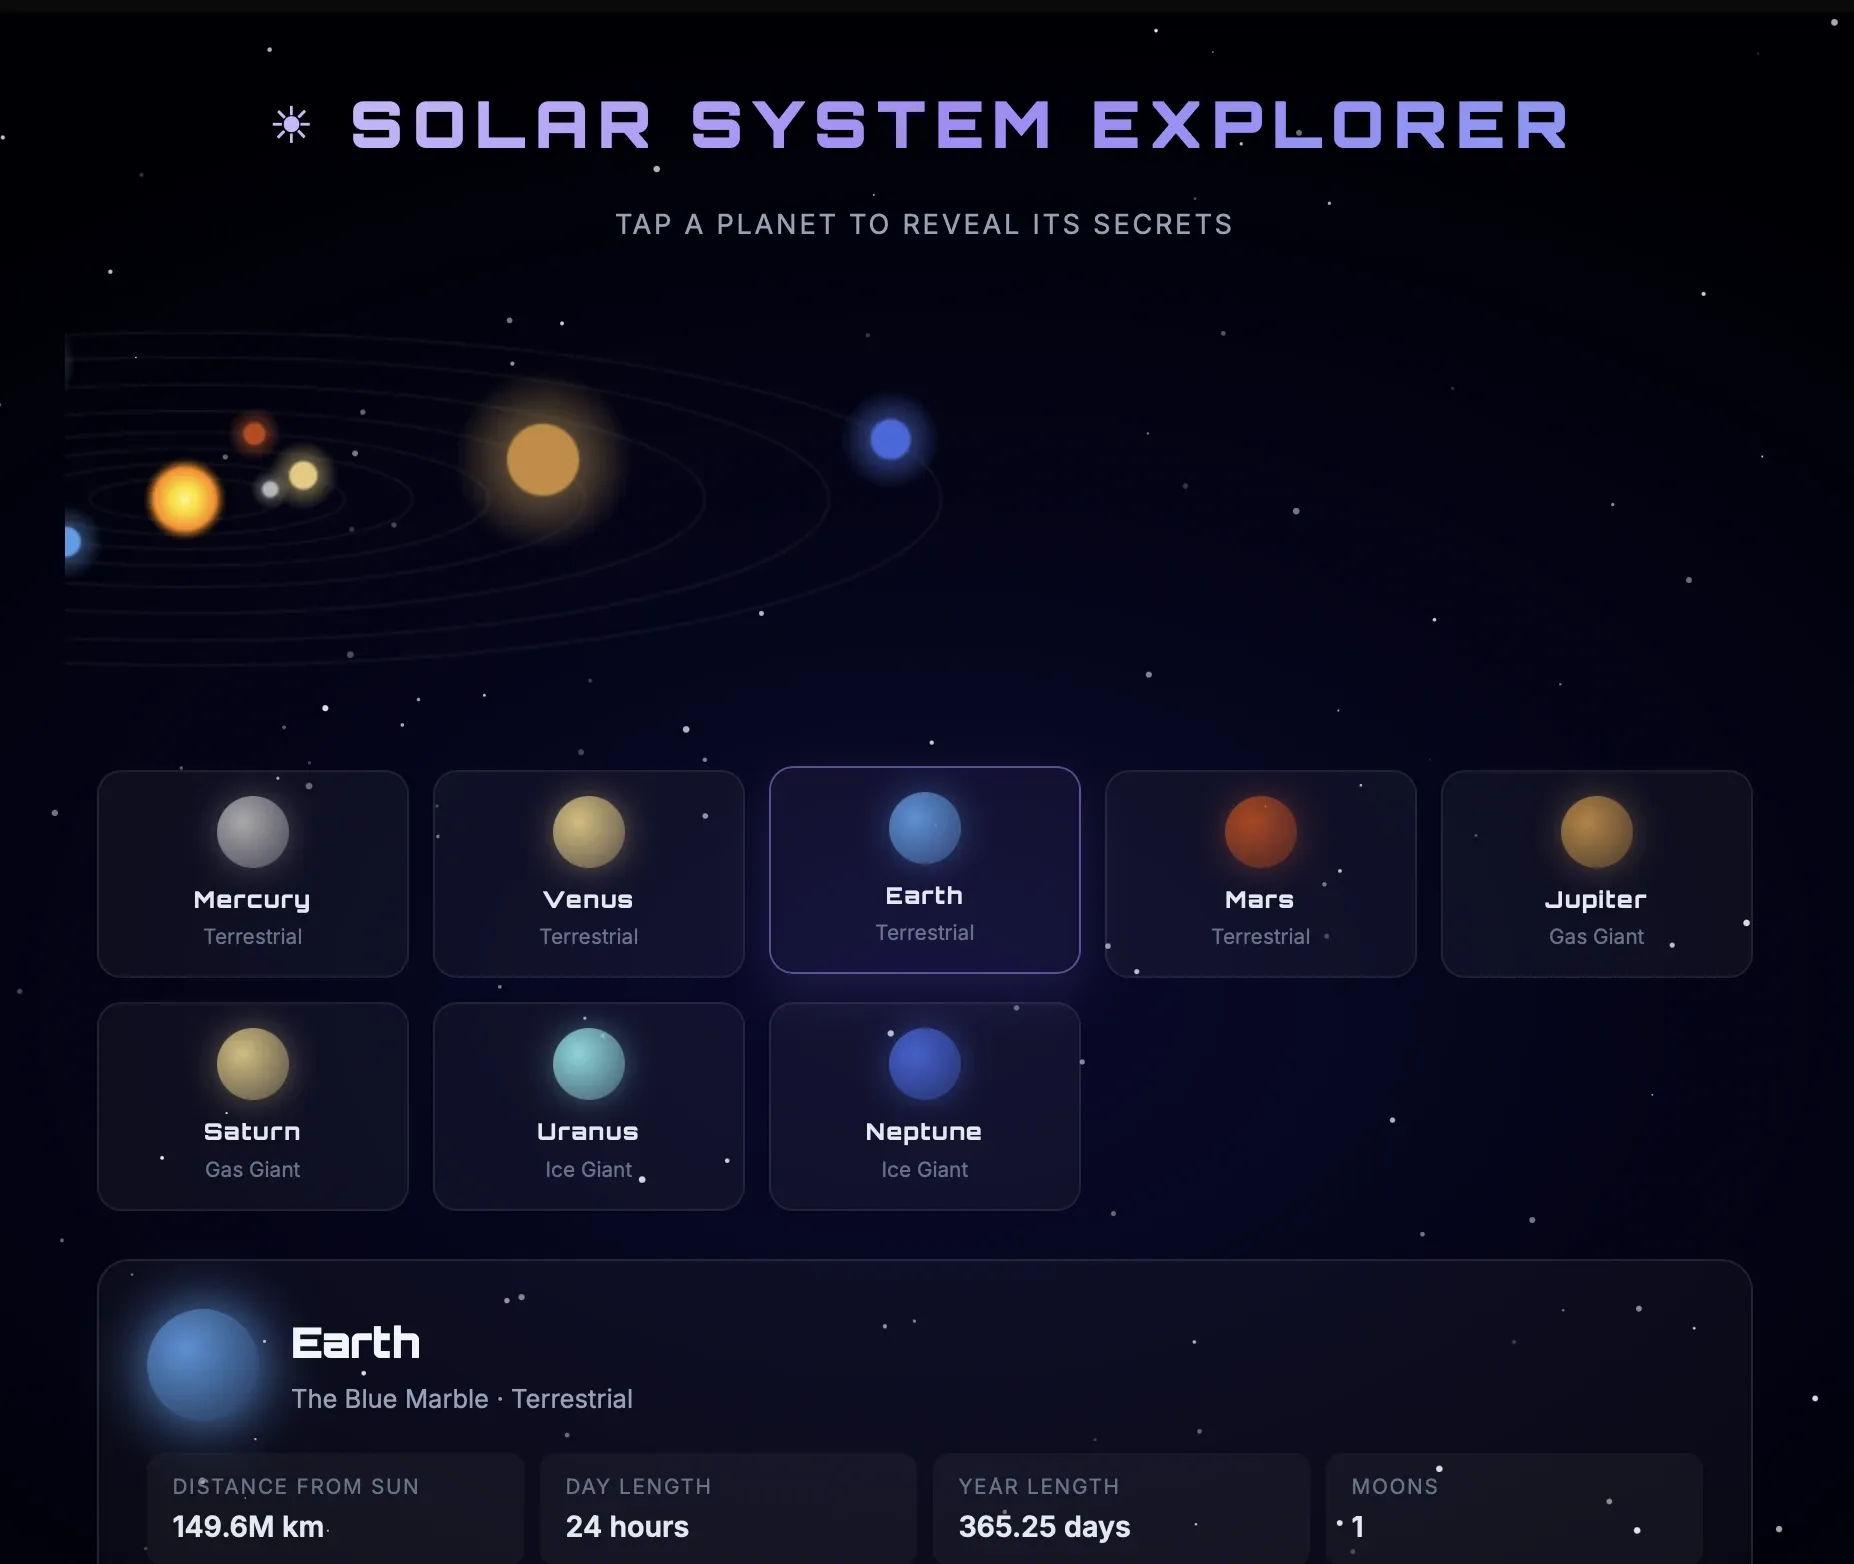Click the pale yellow Venus in orbit view
The width and height of the screenshot is (1854, 1564).
[303, 475]
